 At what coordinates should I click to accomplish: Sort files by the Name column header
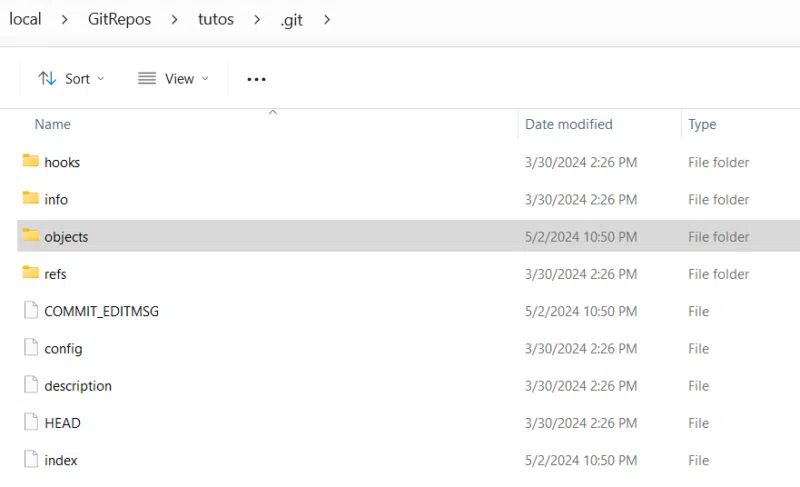pyautogui.click(x=53, y=124)
